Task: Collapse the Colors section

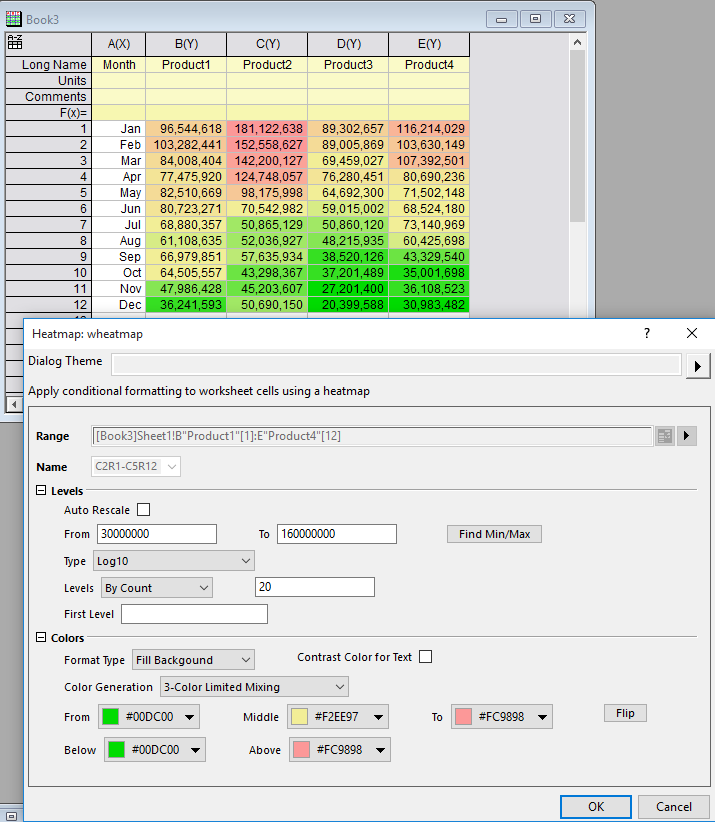Action: pyautogui.click(x=41, y=637)
